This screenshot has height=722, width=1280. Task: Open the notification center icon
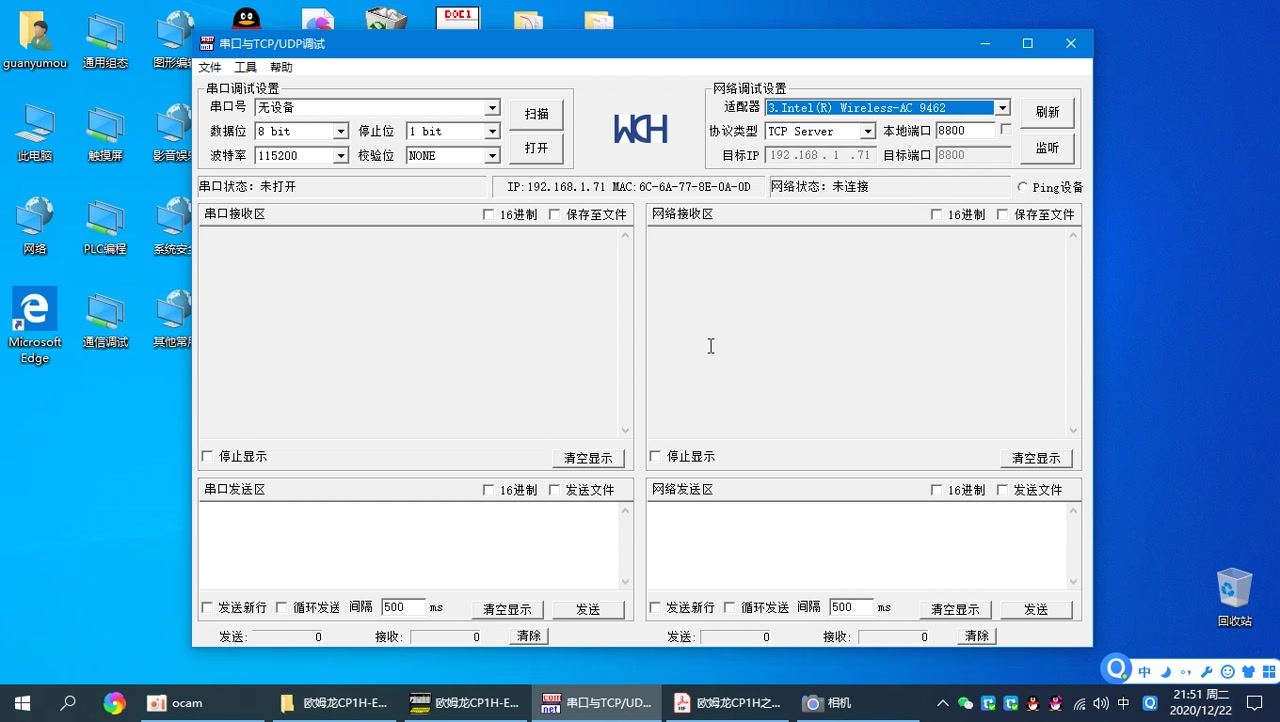1255,703
